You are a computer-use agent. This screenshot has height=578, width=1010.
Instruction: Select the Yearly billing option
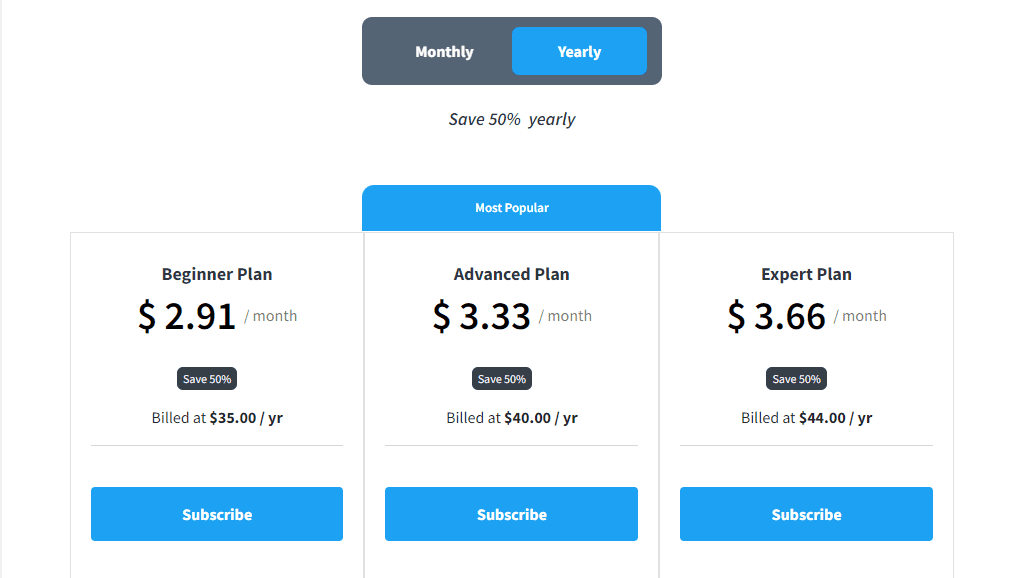pos(579,52)
